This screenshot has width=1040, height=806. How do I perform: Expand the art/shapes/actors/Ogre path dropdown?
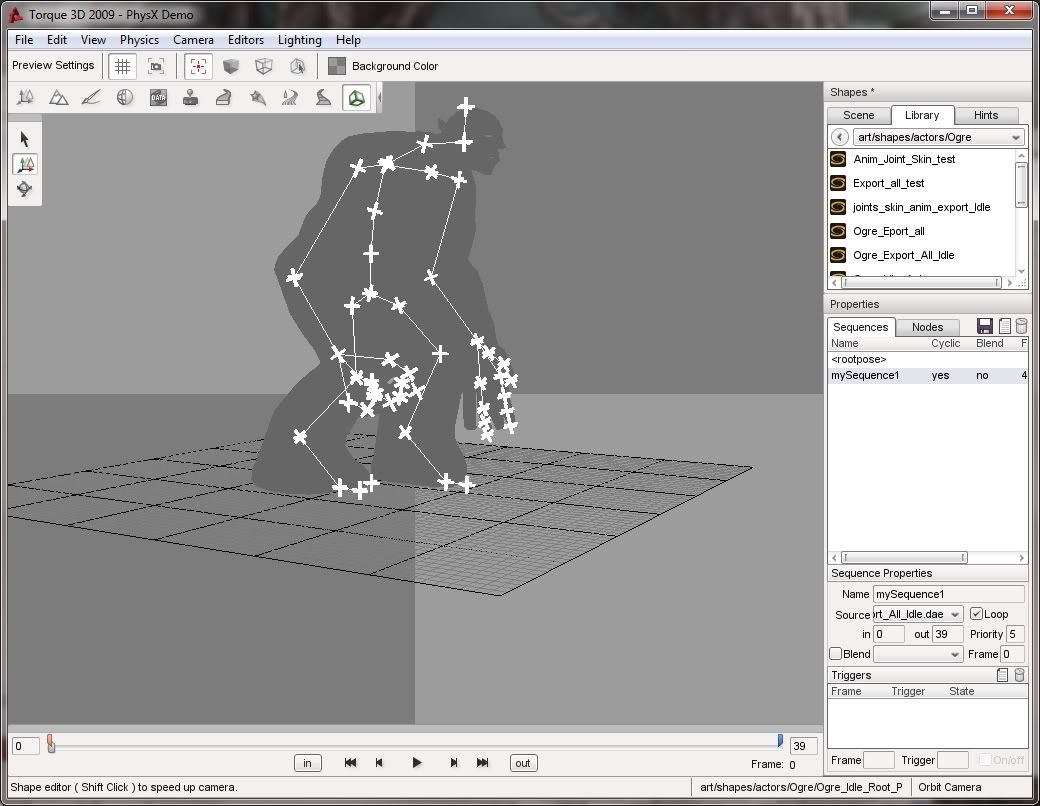coord(1016,137)
